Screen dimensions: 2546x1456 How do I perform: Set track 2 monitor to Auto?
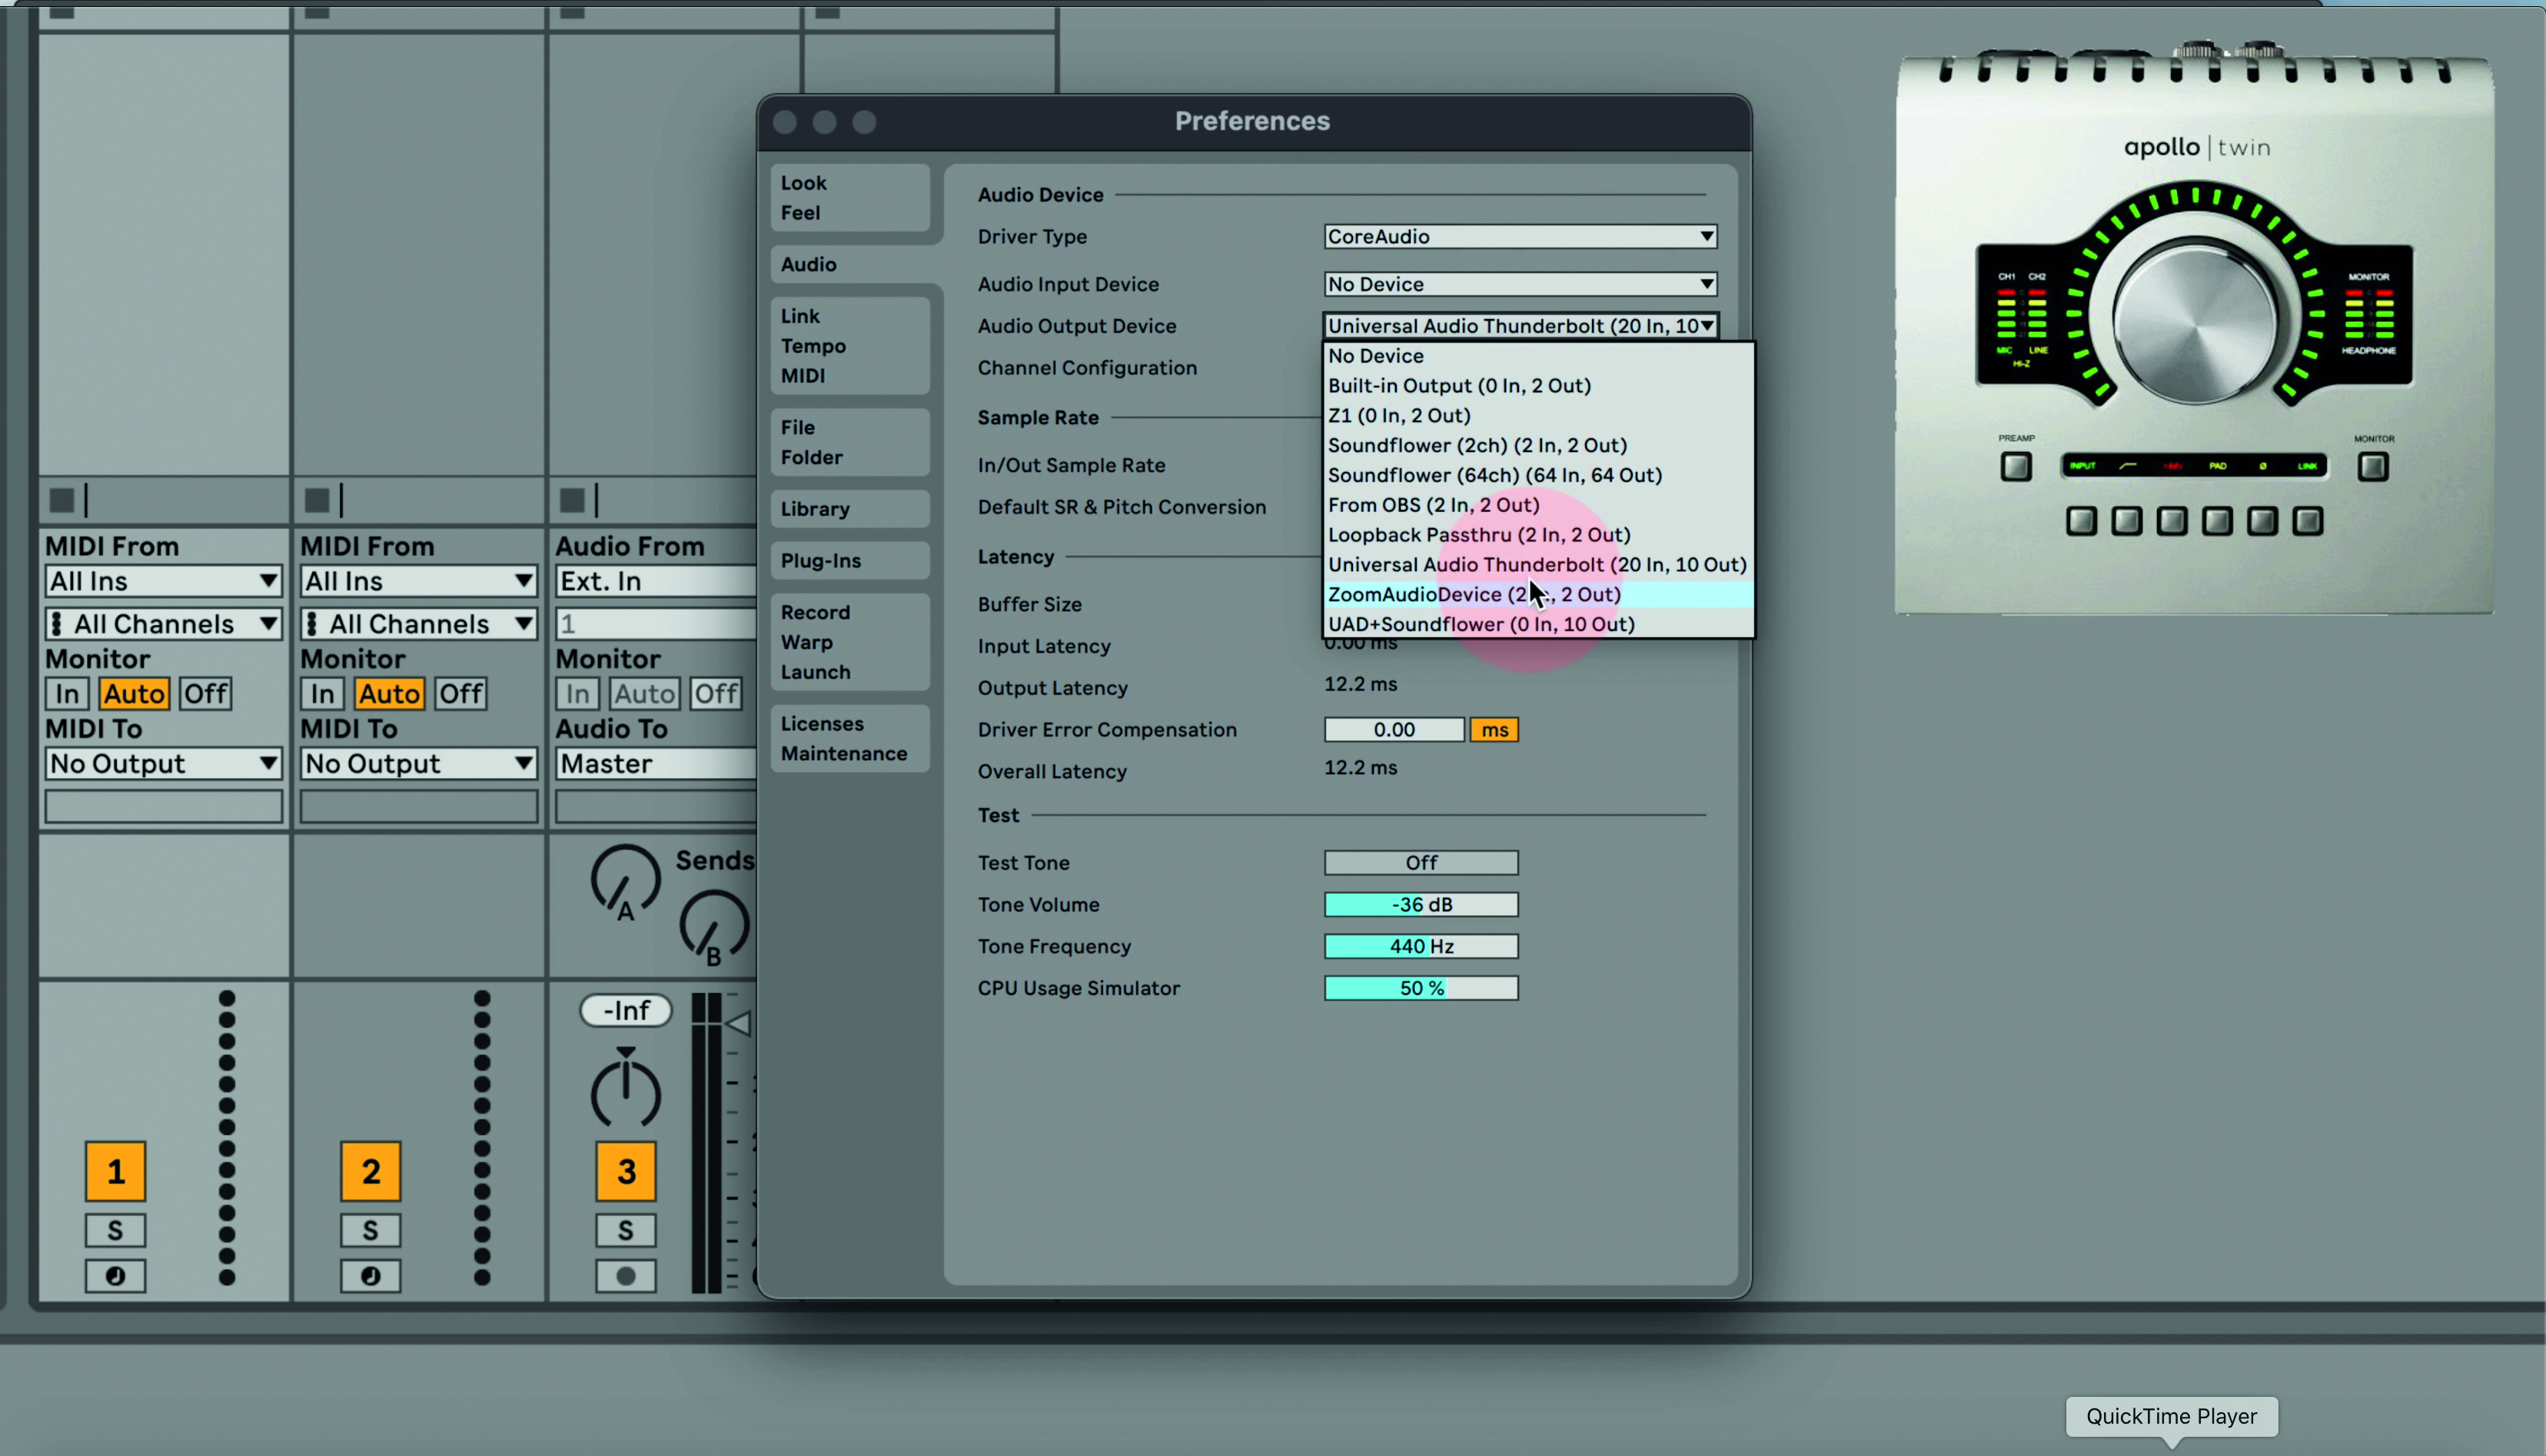point(390,694)
